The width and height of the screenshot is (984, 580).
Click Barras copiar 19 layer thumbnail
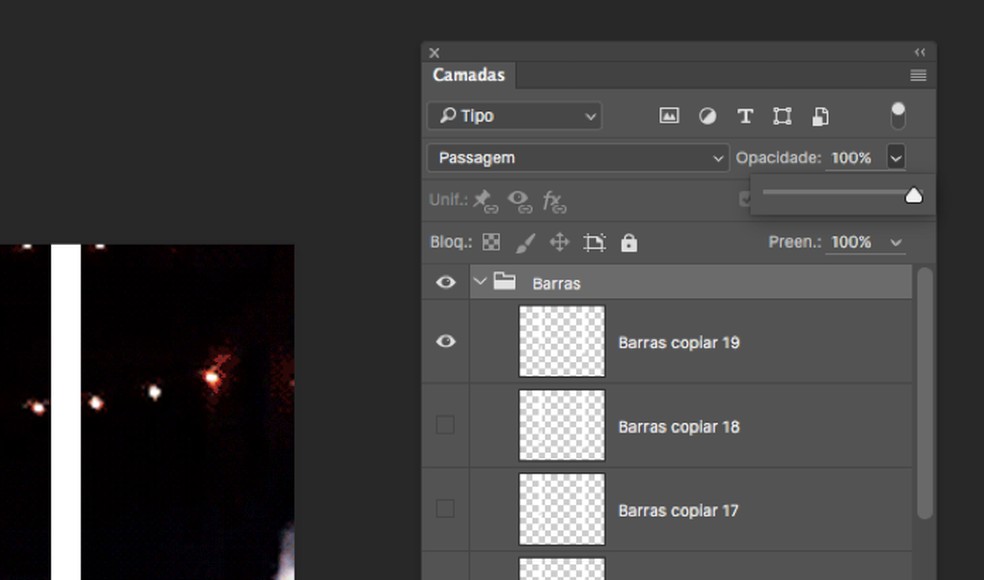point(562,341)
